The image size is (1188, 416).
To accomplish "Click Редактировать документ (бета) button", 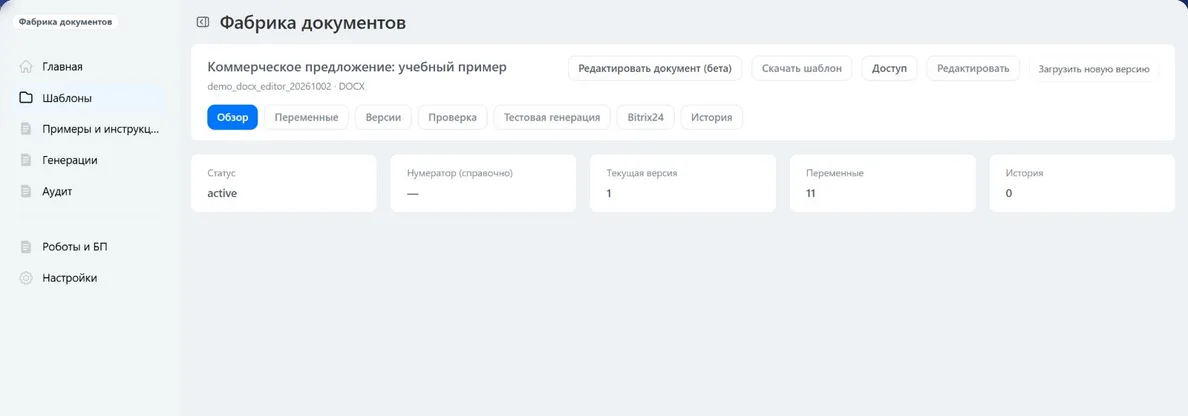I will (655, 68).
